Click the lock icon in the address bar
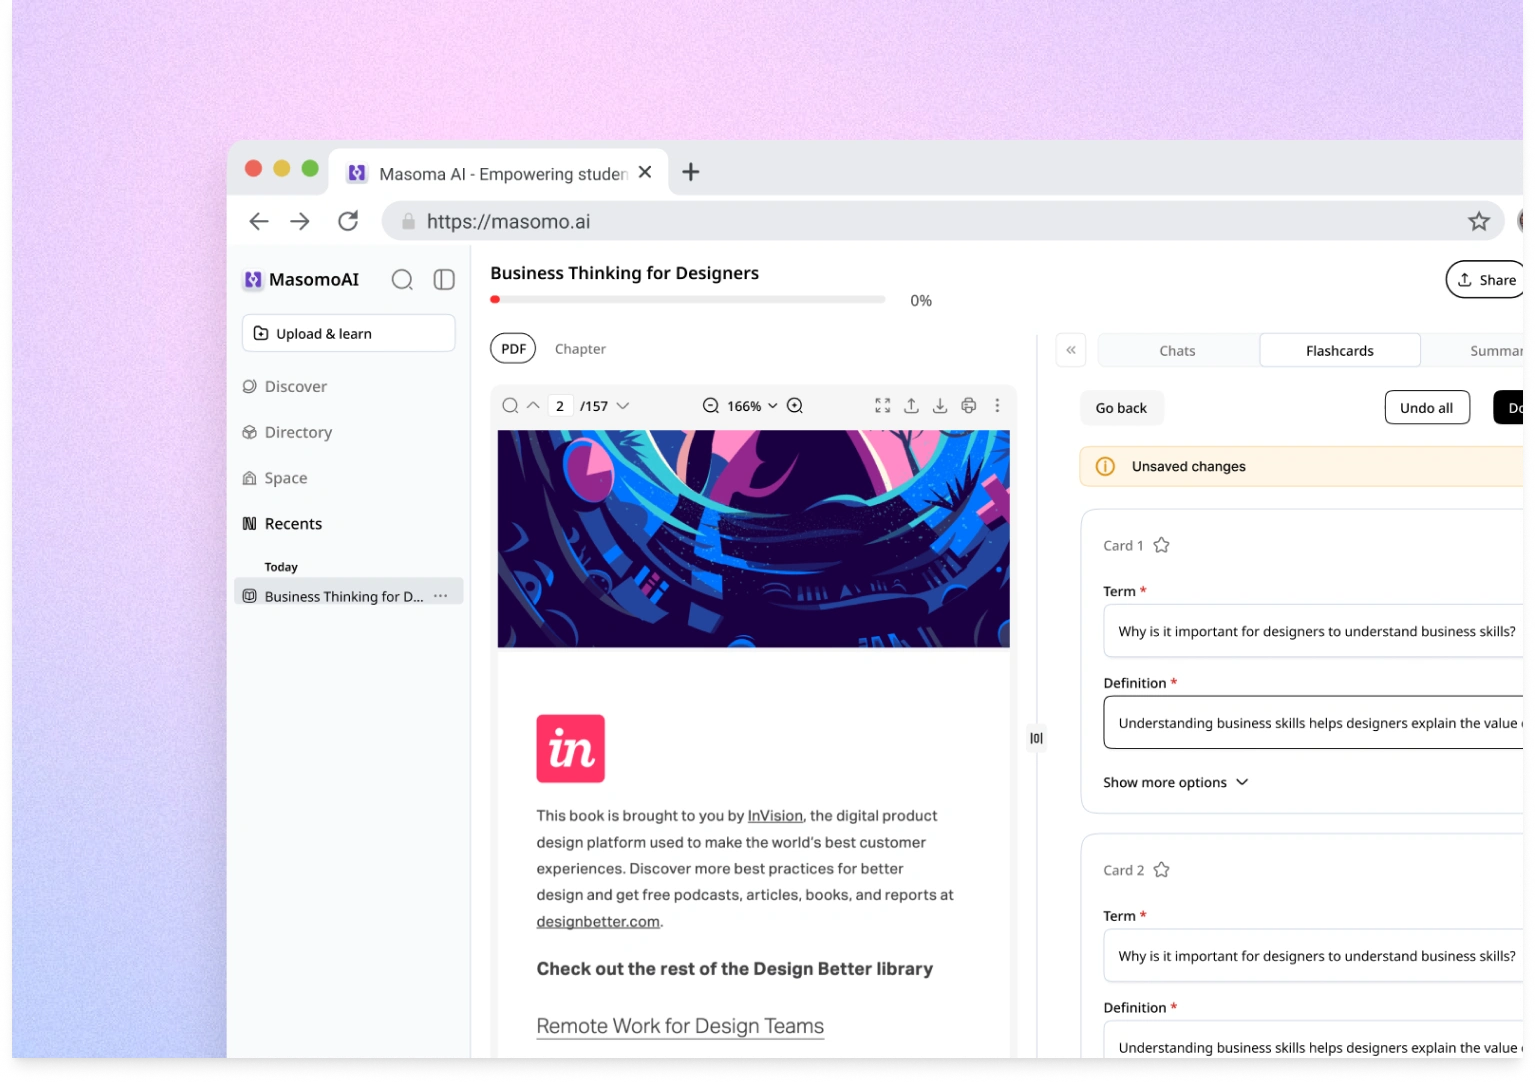The width and height of the screenshot is (1535, 1082). 408,222
